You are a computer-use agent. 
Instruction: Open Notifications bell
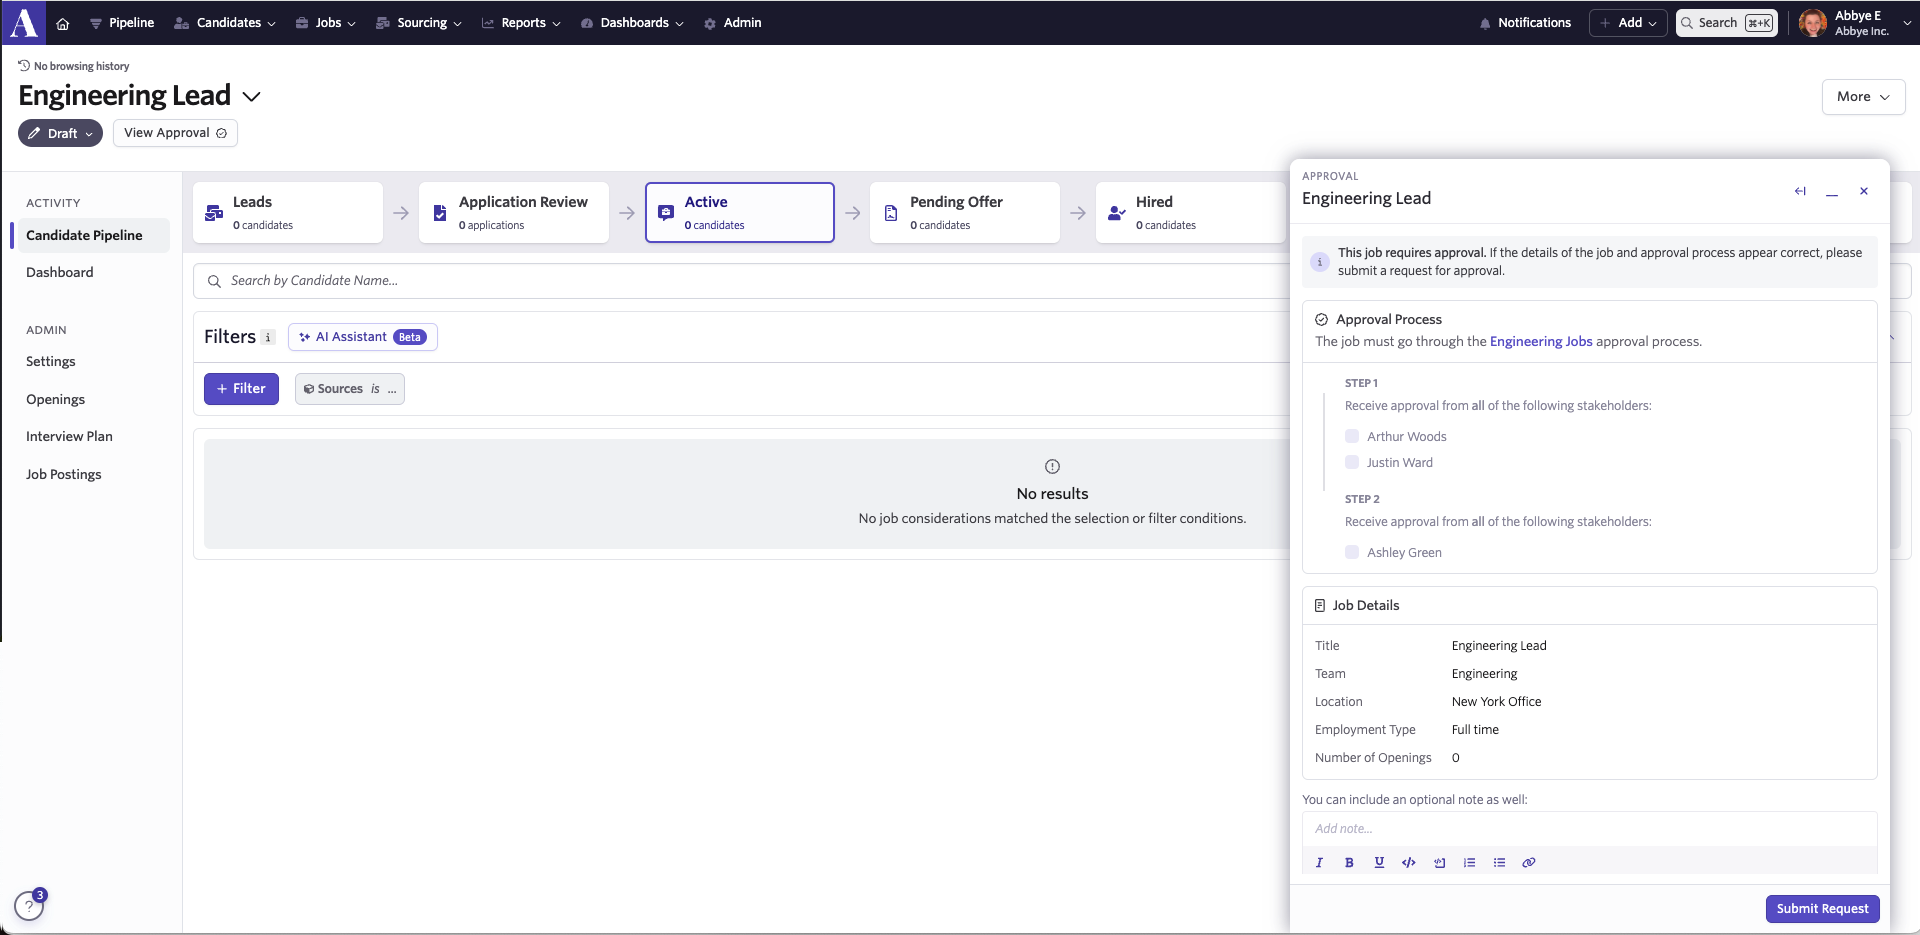(x=1525, y=23)
